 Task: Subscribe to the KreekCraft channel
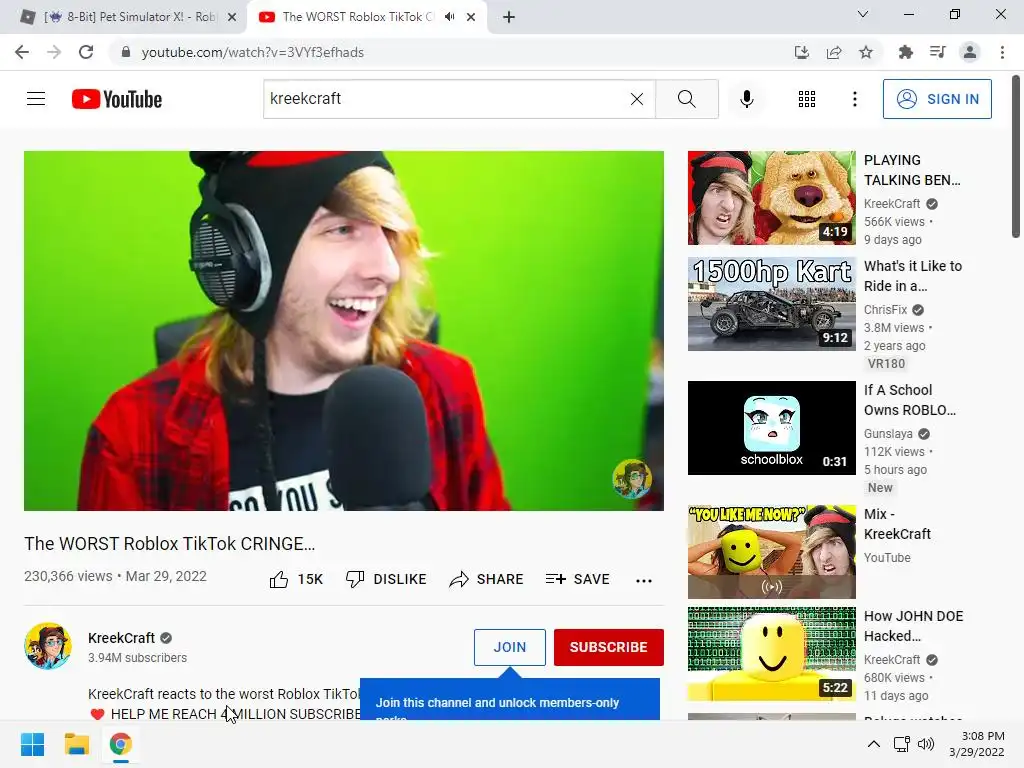(x=609, y=647)
